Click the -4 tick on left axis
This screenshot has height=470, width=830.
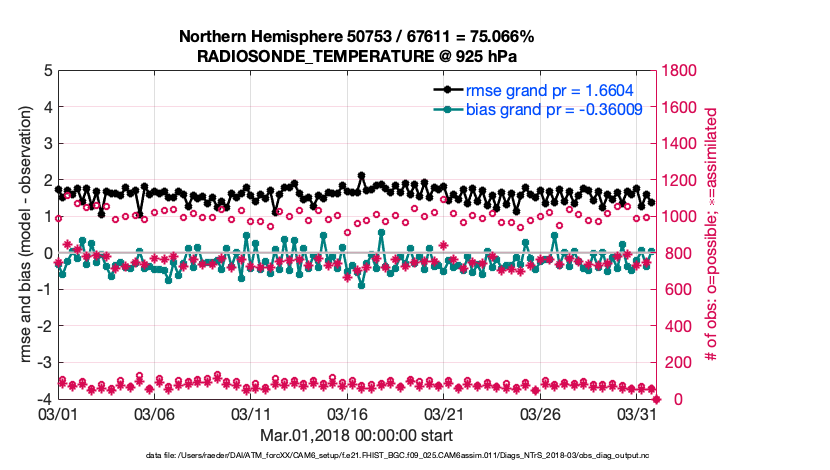43,399
